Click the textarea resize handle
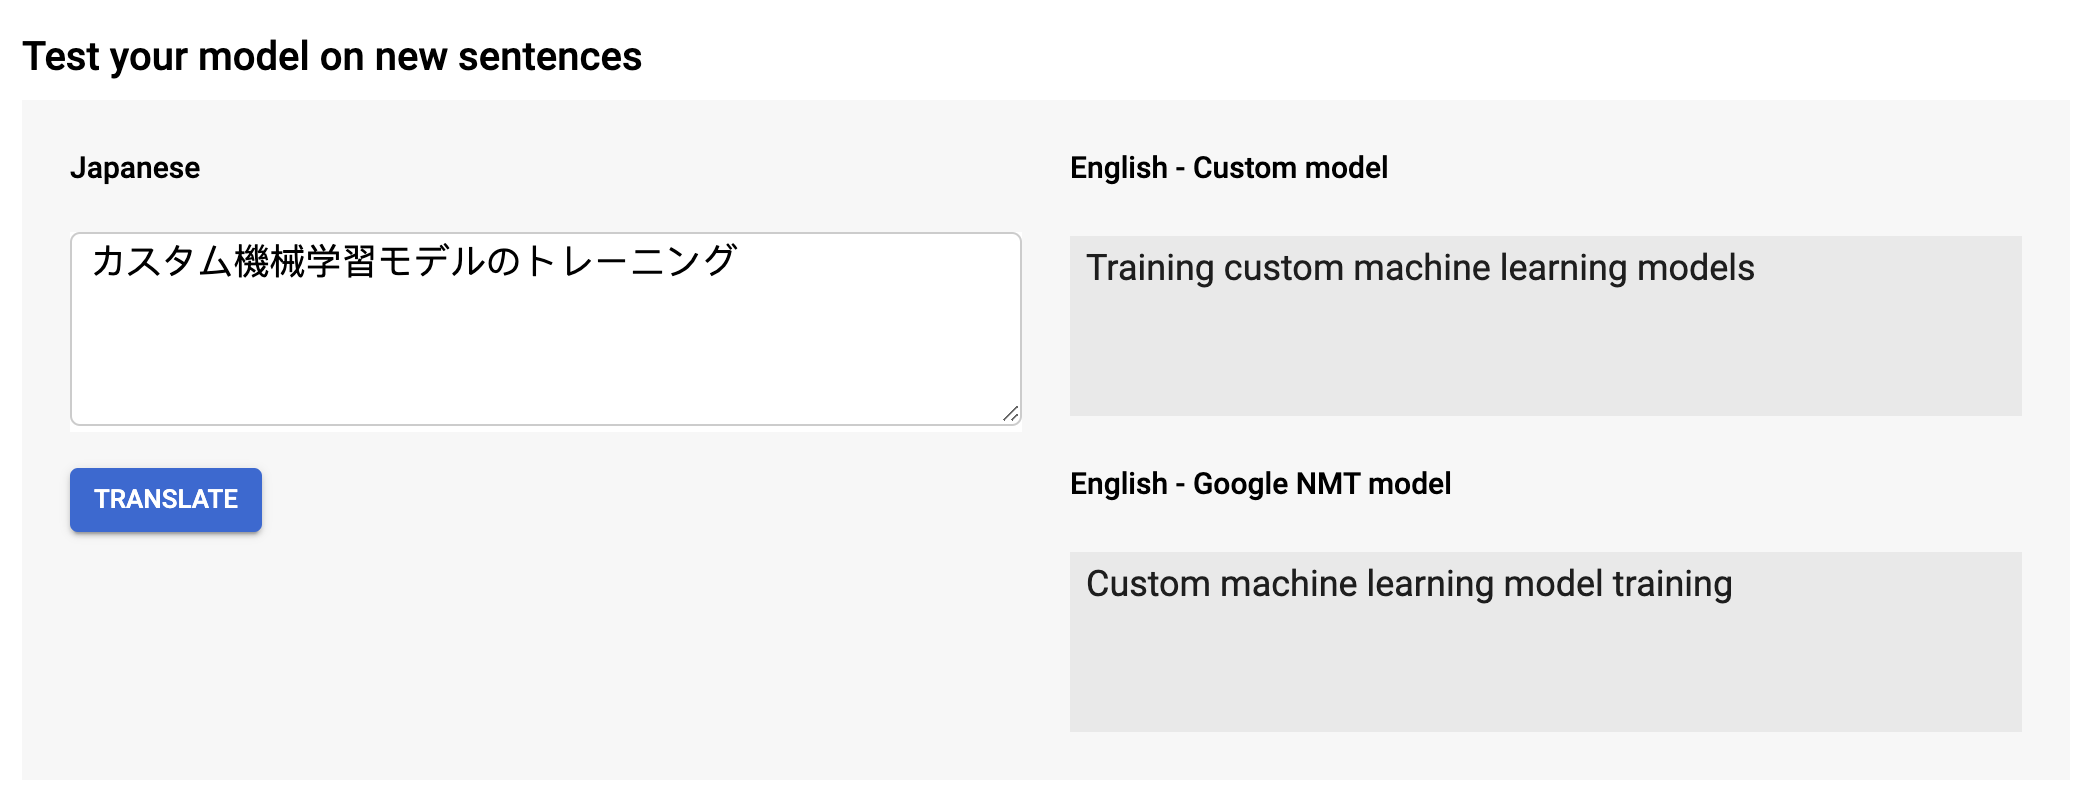This screenshot has height=804, width=2094. tap(1012, 413)
